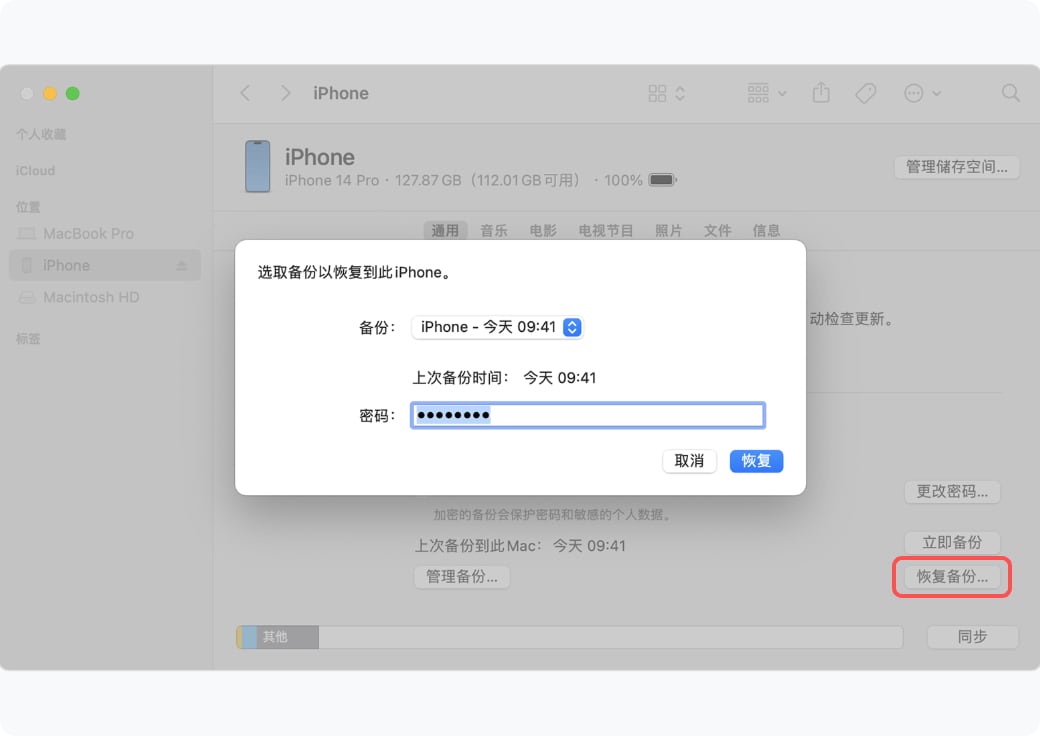Click the 恢复 button in dialog
This screenshot has height=736, width=1040.
point(756,461)
